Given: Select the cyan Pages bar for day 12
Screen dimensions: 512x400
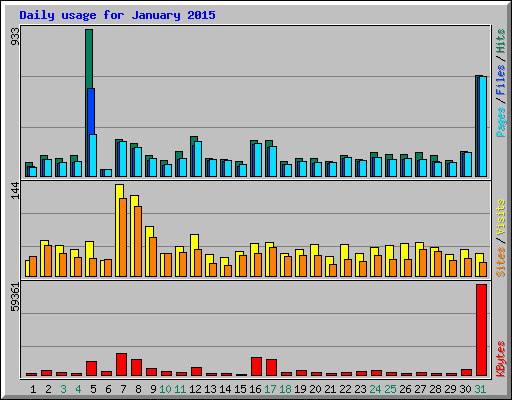Looking at the screenshot, I should [x=198, y=159].
